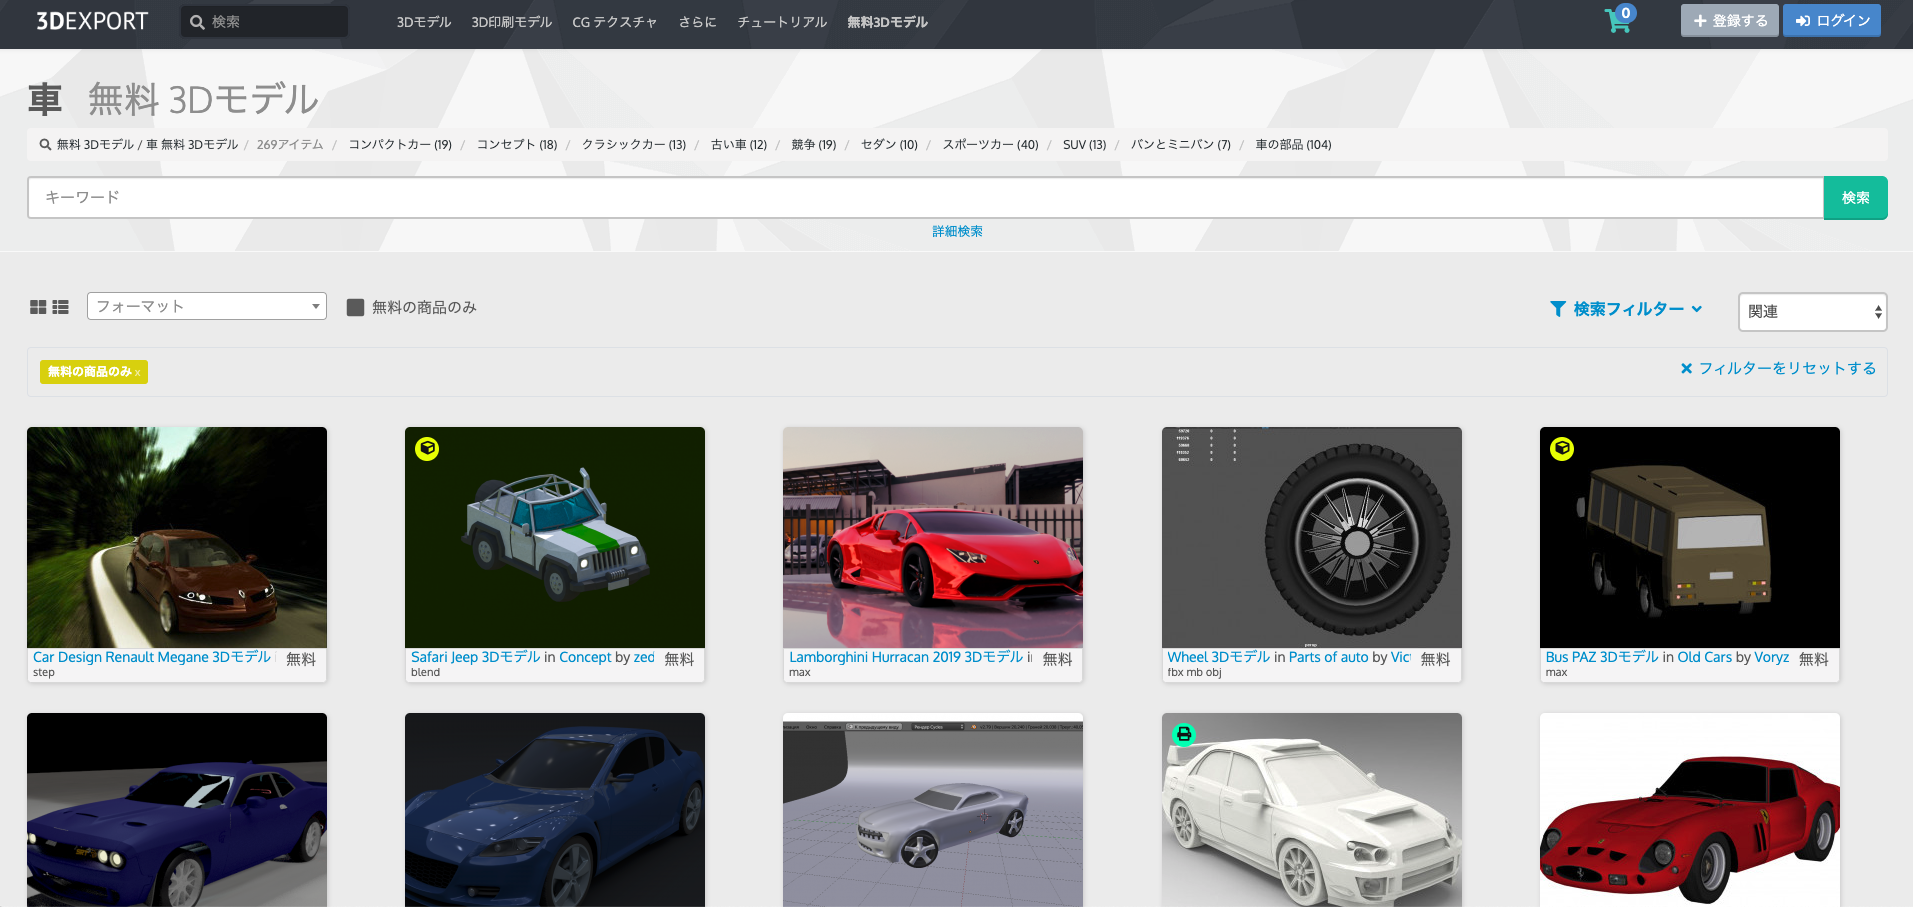The height and width of the screenshot is (907, 1913).
Task: Open Wheel model thumbnail
Action: coord(1312,538)
